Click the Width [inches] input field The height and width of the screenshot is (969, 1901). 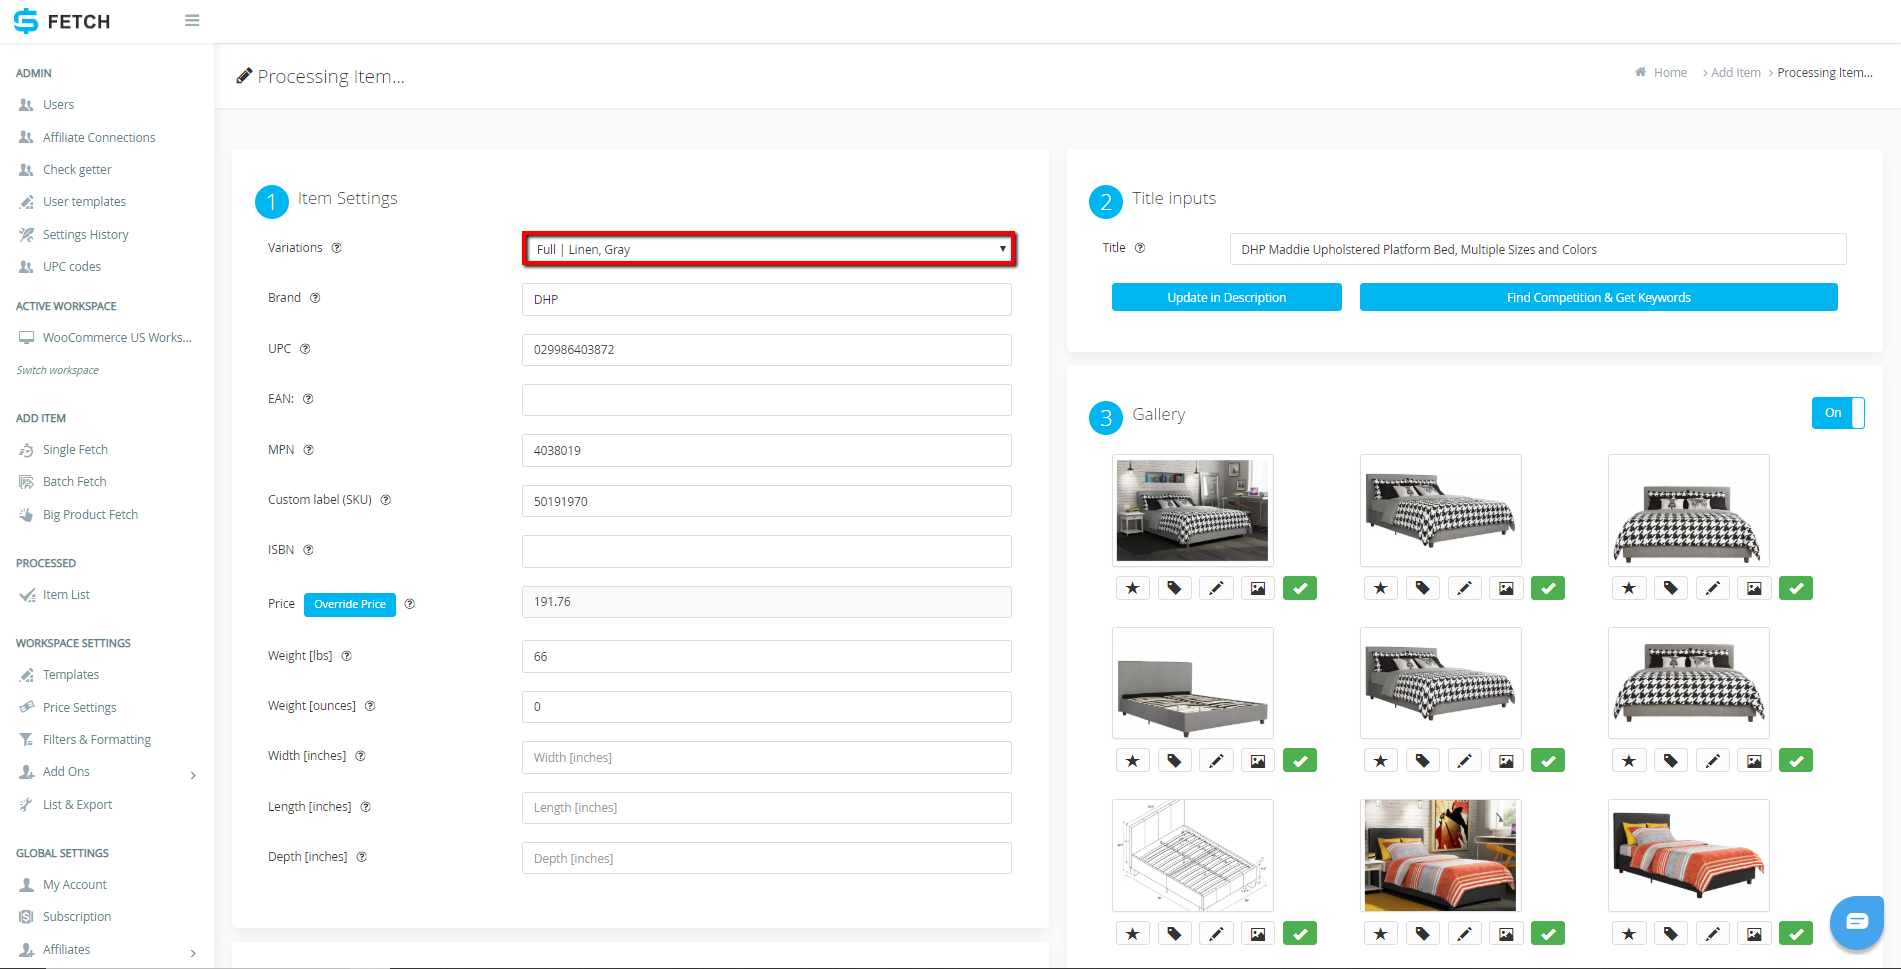point(766,757)
